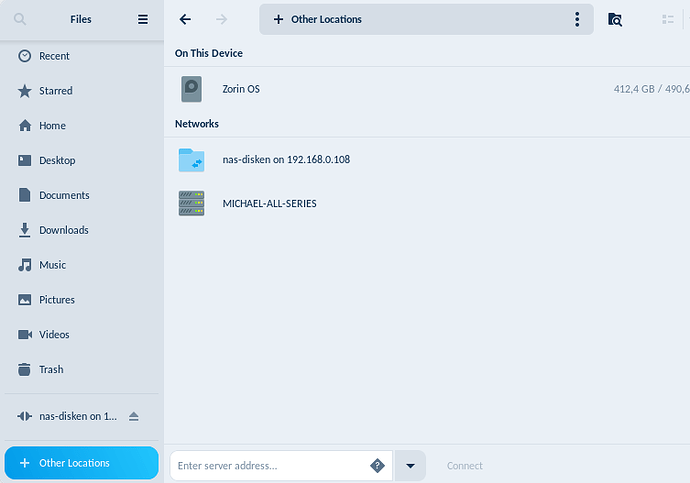Go back with the left arrow
The width and height of the screenshot is (690, 483).
185,19
